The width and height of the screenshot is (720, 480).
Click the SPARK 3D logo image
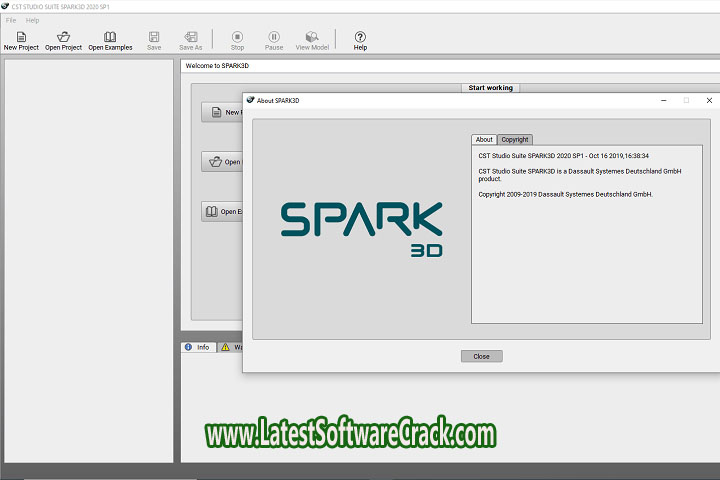(362, 229)
